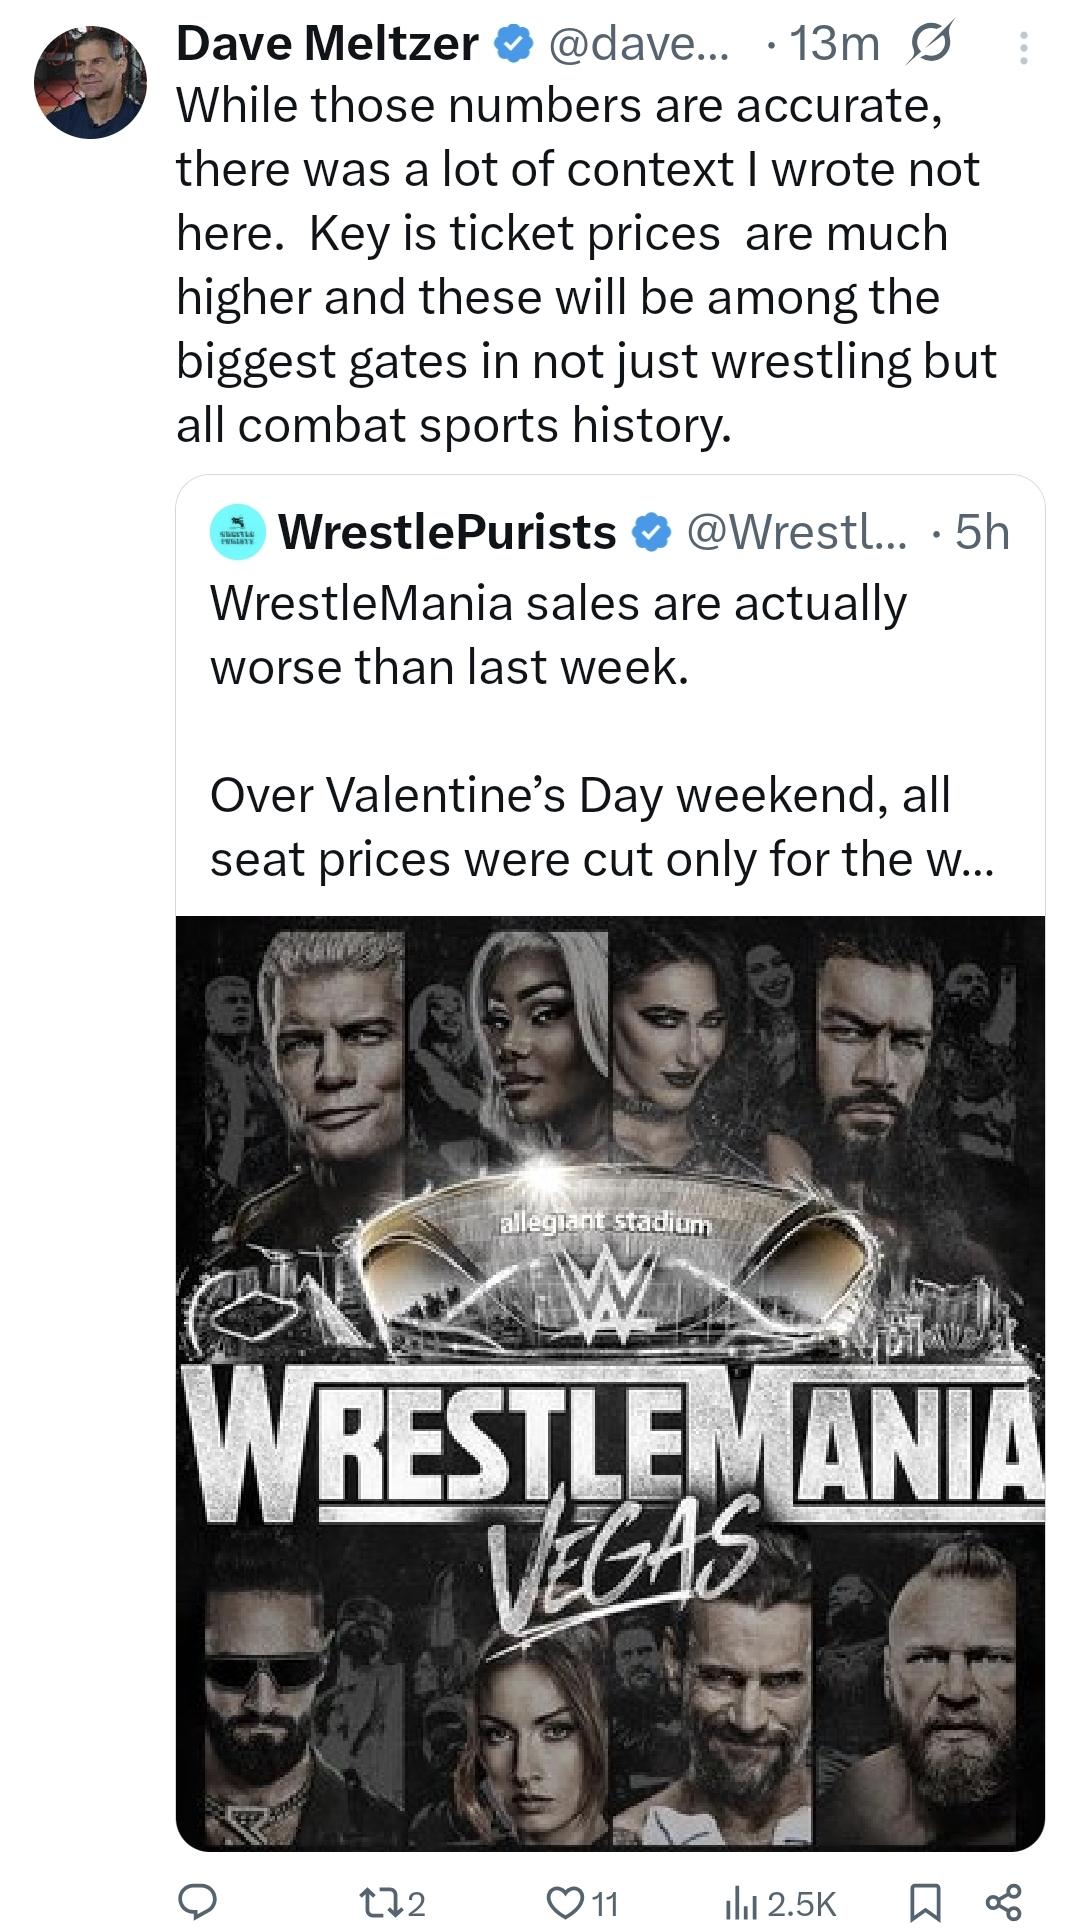
Task: Open the WrestleMania Vegas poster image
Action: (x=610, y=1381)
